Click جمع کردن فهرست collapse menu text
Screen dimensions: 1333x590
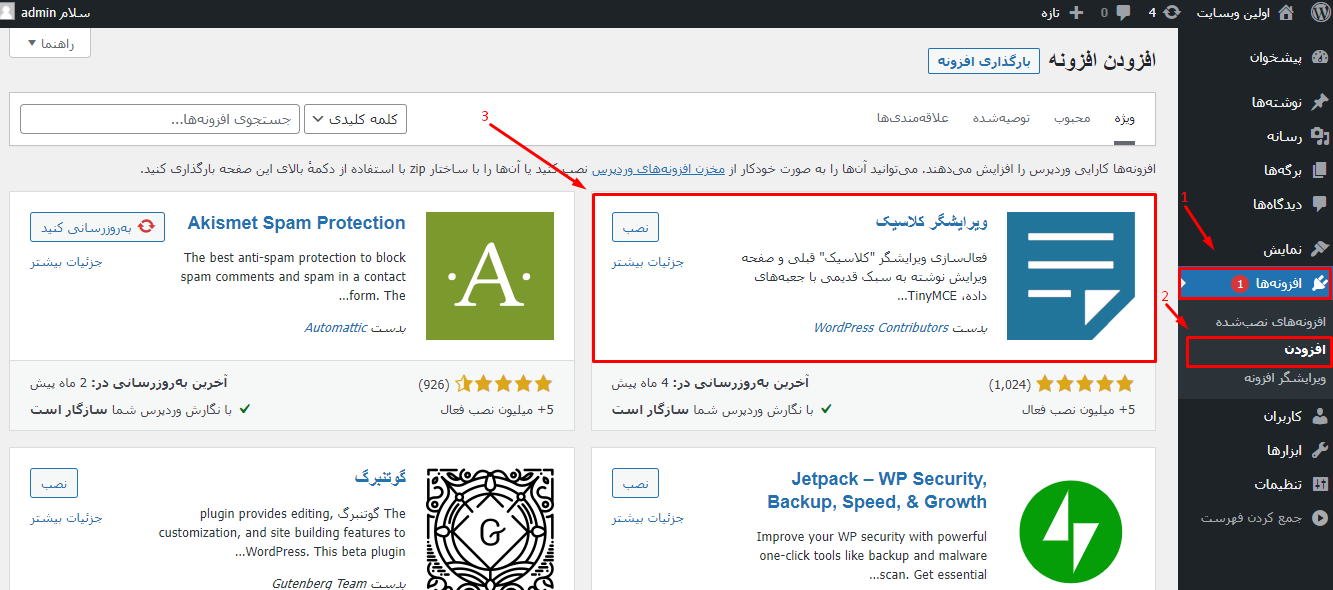(1251, 518)
